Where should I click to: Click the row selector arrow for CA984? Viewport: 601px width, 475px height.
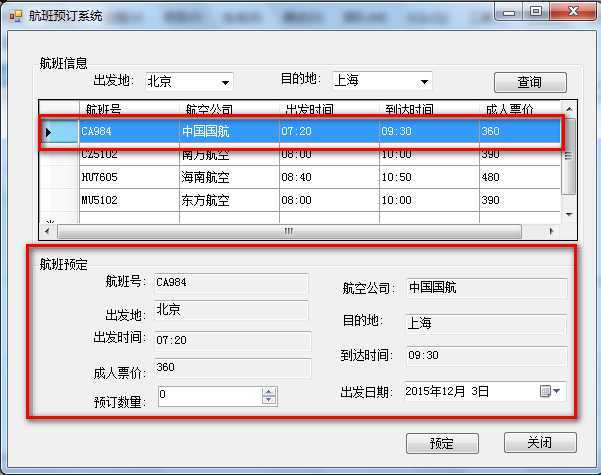point(59,132)
